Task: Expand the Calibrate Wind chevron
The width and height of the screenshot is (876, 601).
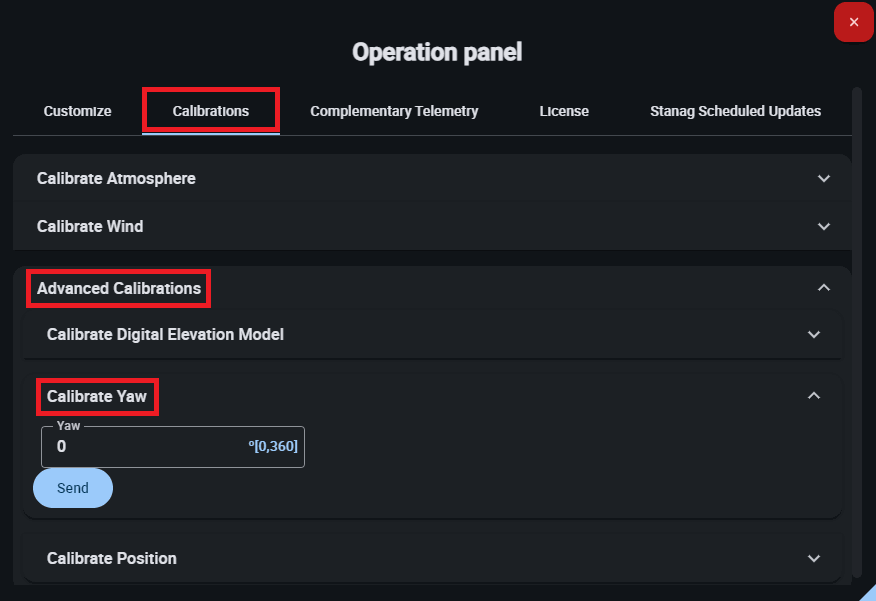Action: point(824,226)
